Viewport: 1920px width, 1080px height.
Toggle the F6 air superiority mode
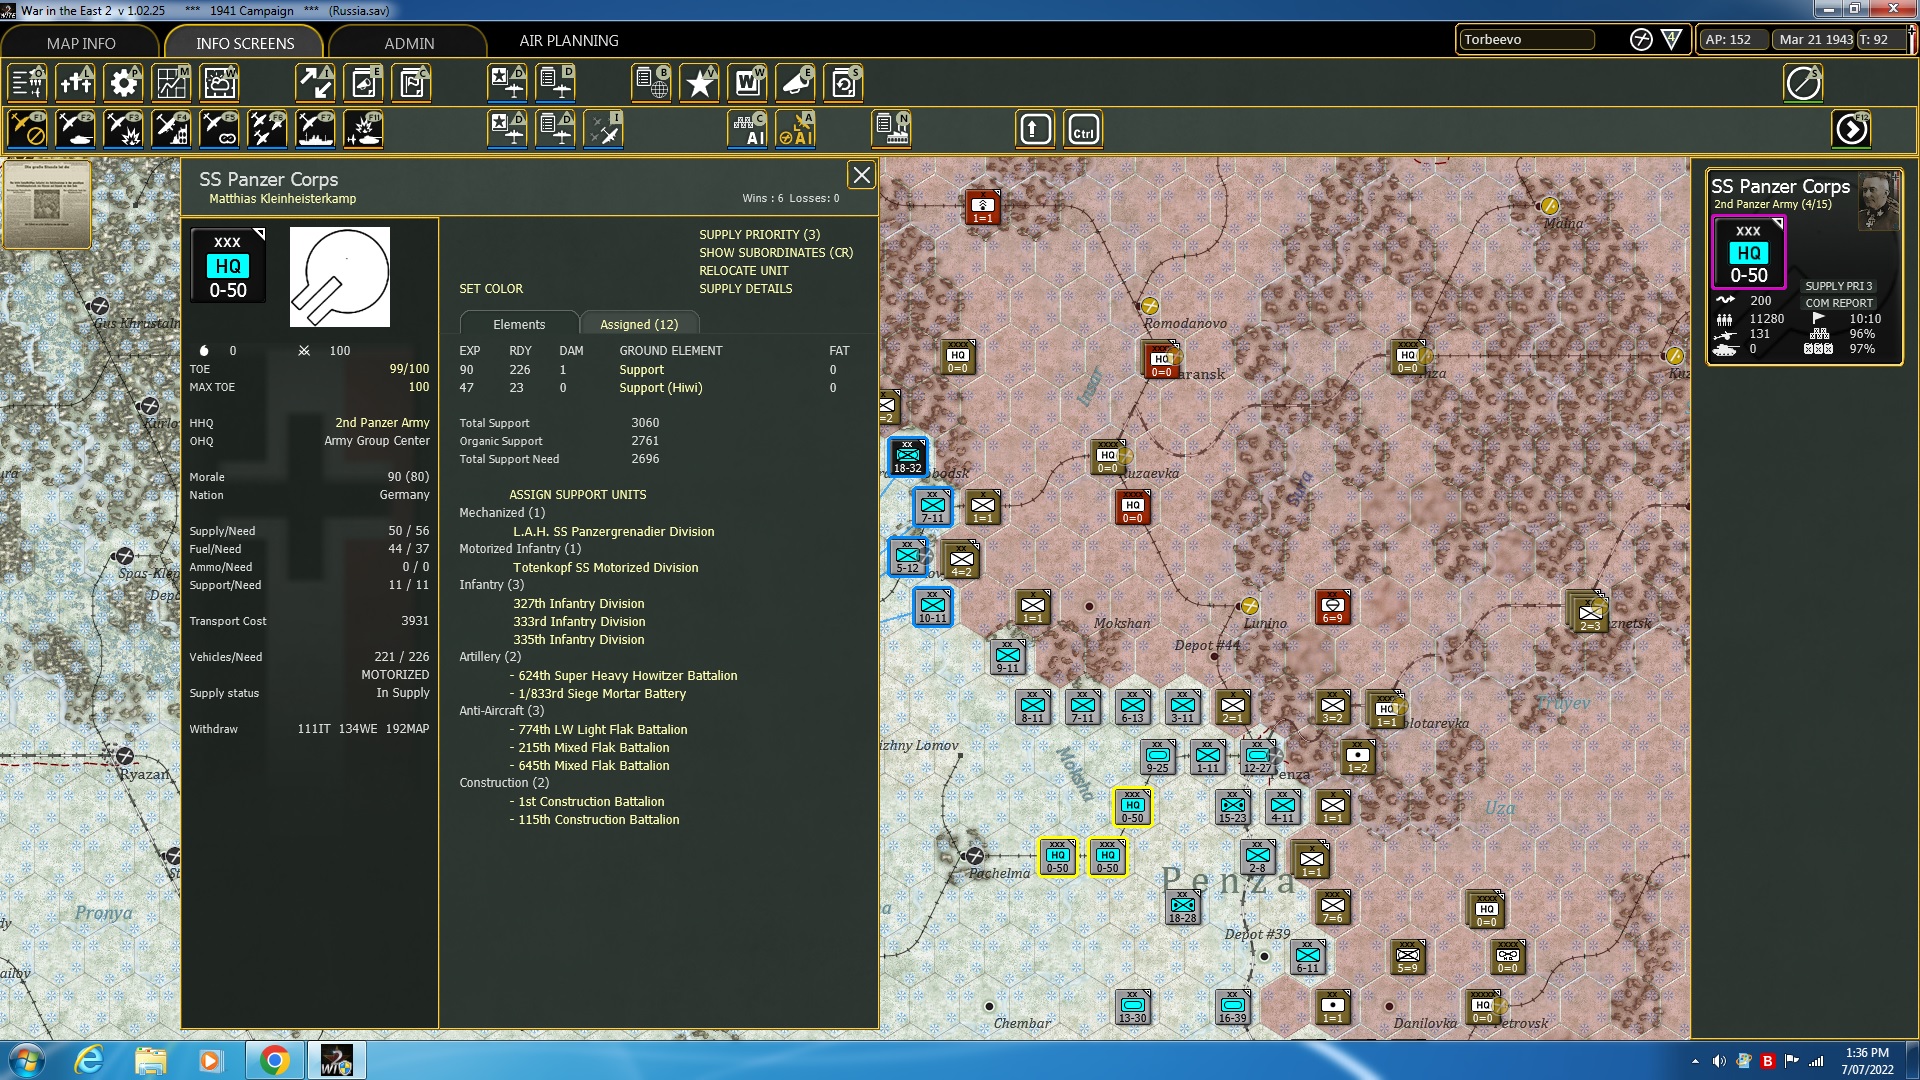(267, 130)
